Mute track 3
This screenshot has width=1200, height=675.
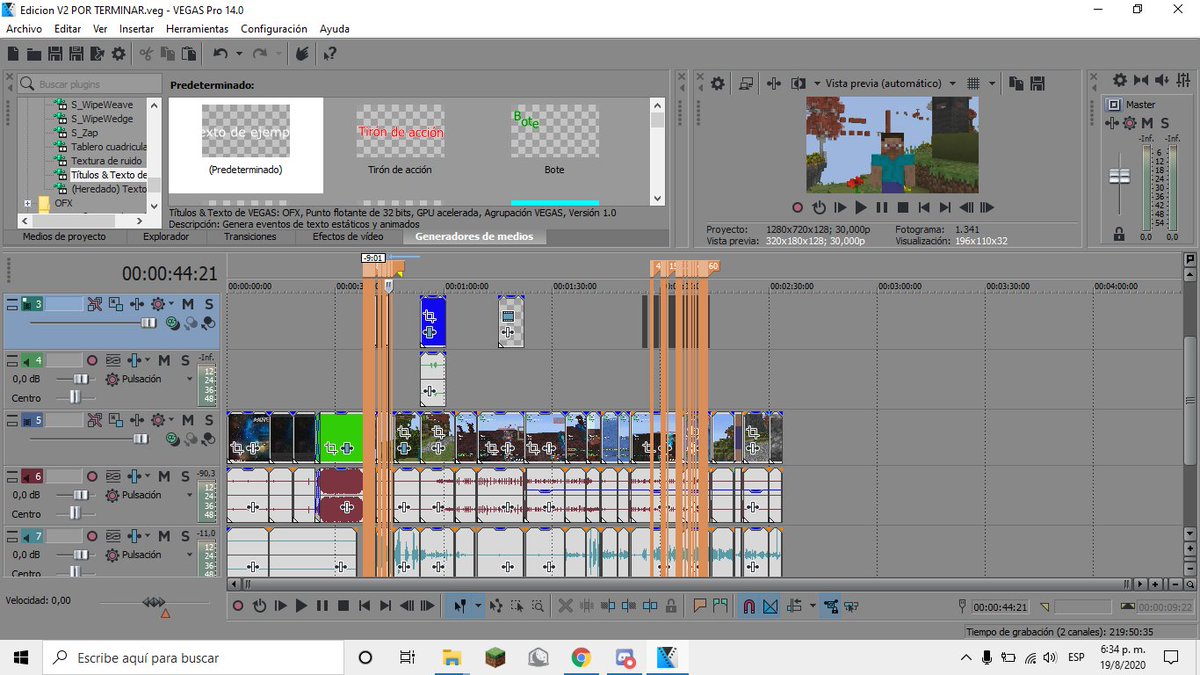click(188, 304)
